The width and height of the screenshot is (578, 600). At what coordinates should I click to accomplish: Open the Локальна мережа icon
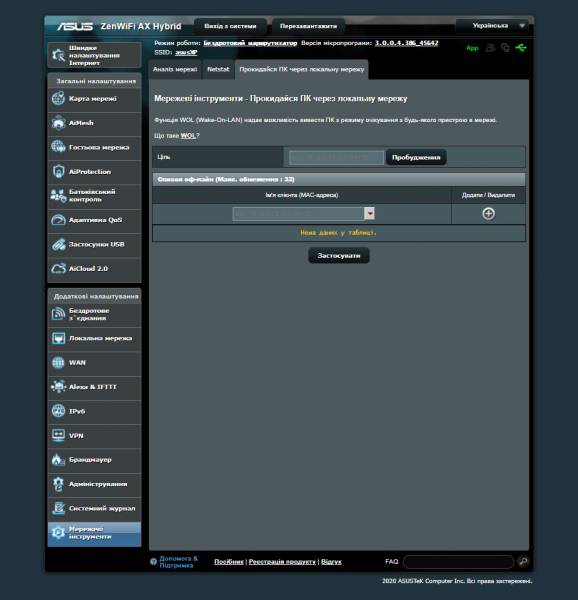[x=58, y=338]
